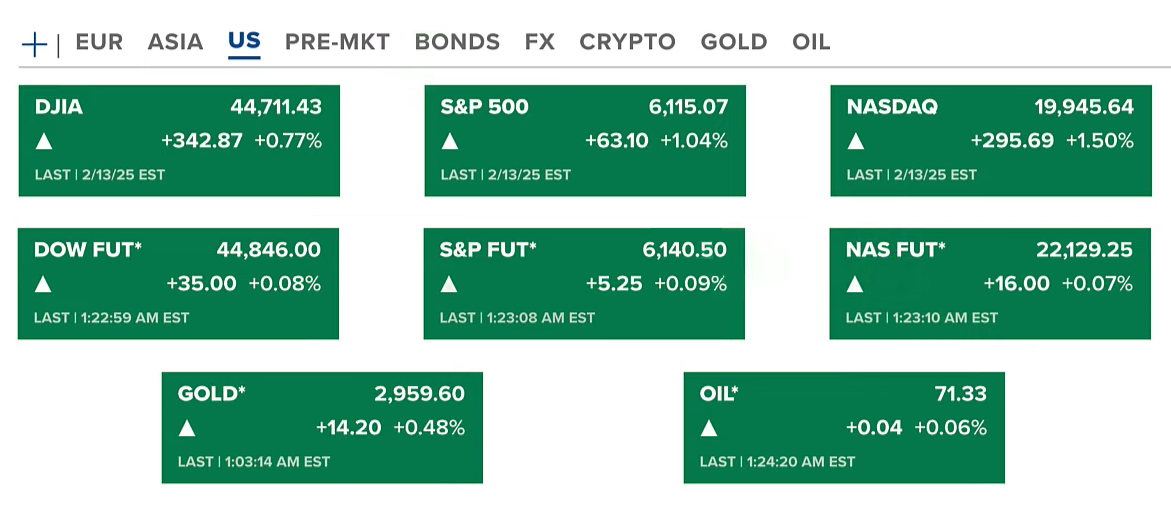1171x509 pixels.
Task: Switch to the EUR markets tab
Action: pyautogui.click(x=99, y=42)
